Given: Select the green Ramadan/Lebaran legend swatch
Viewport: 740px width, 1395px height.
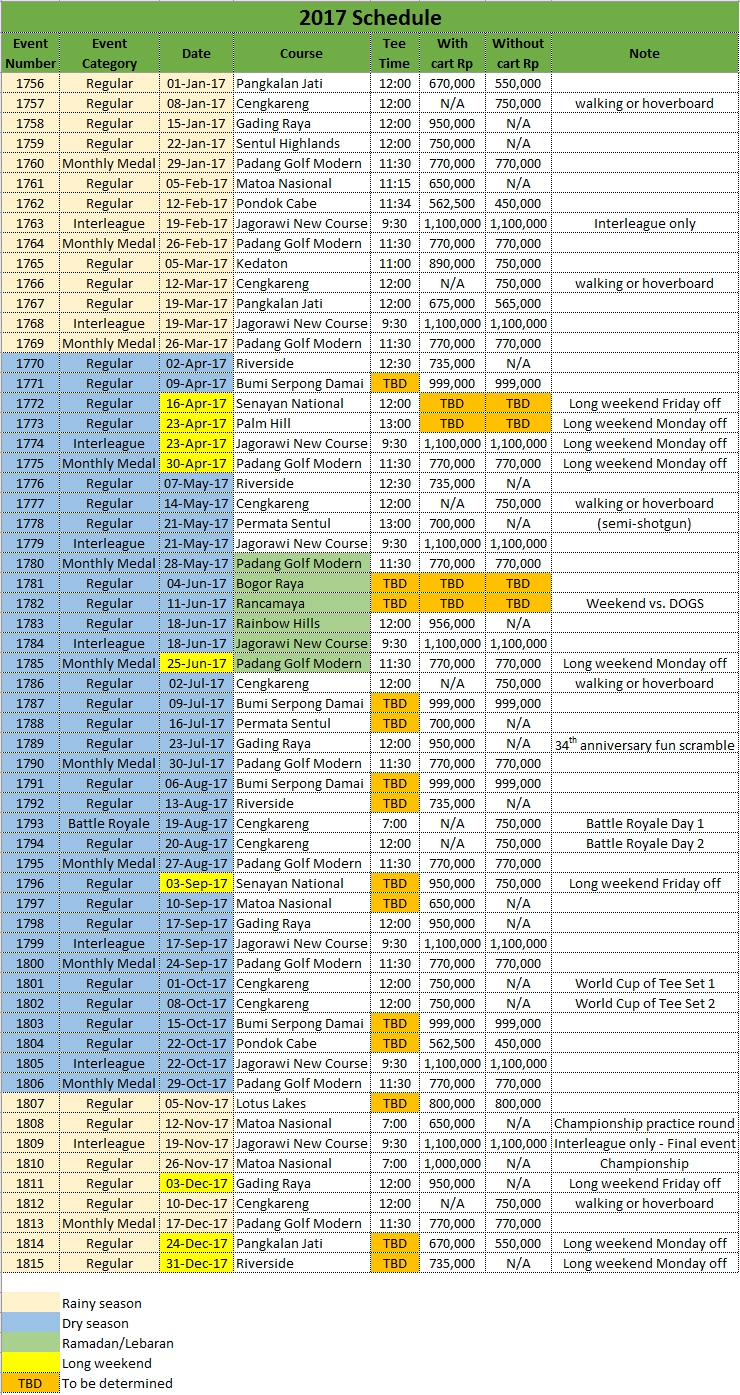Looking at the screenshot, I should pos(30,1343).
